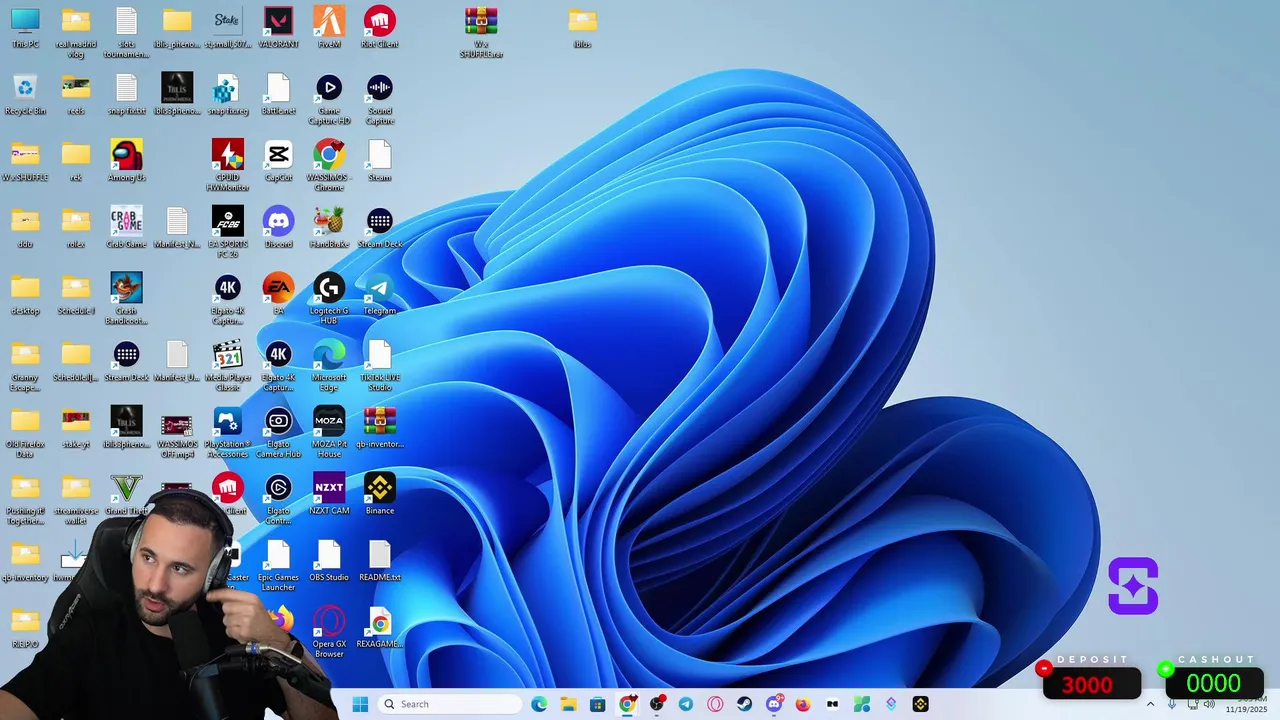Open the Discord desktop shortcut

278,227
